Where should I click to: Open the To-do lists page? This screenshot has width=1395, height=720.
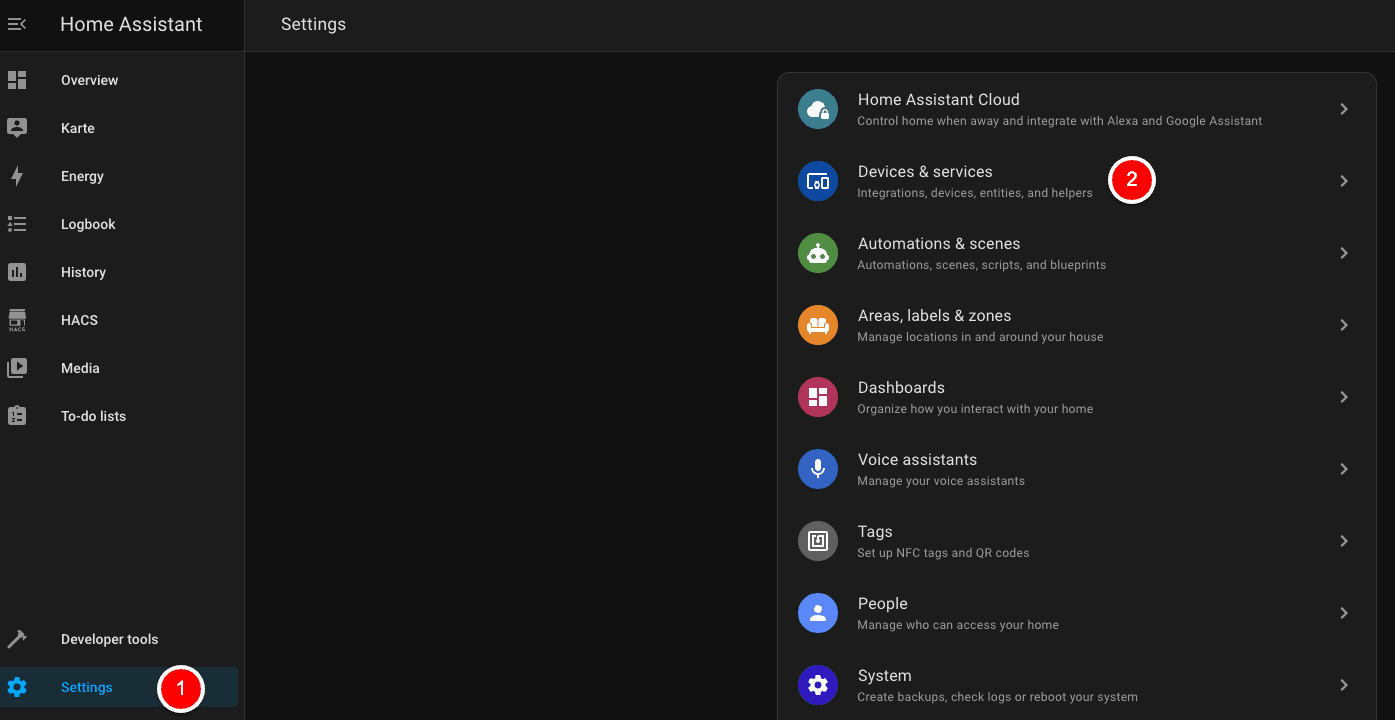(x=93, y=416)
